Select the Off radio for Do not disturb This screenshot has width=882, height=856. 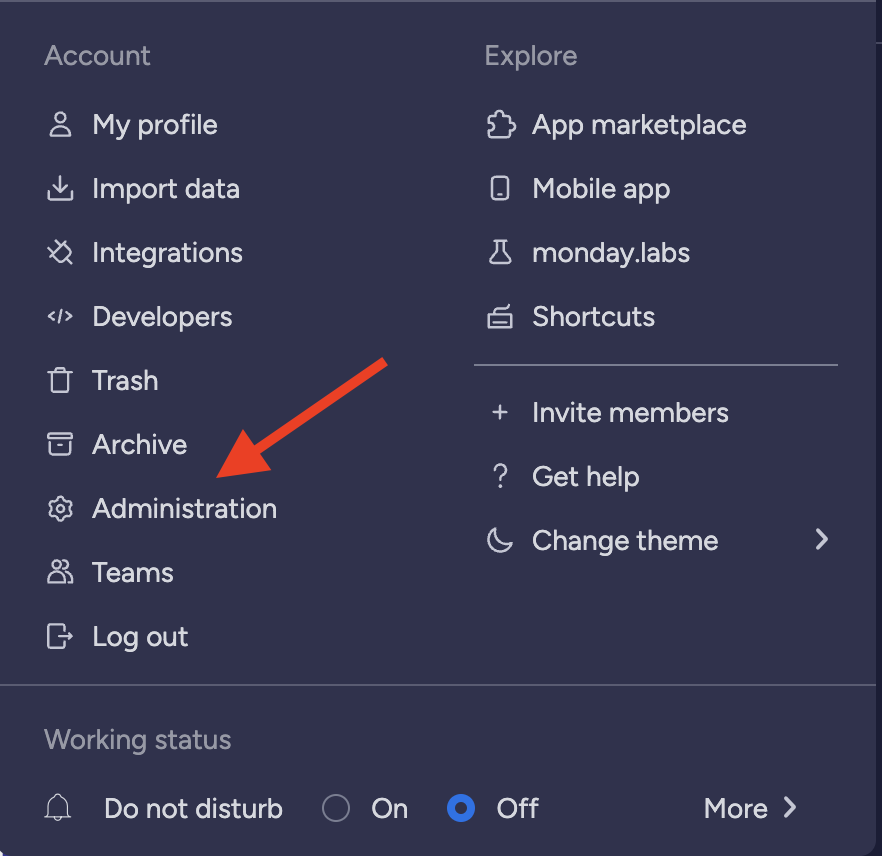[461, 808]
